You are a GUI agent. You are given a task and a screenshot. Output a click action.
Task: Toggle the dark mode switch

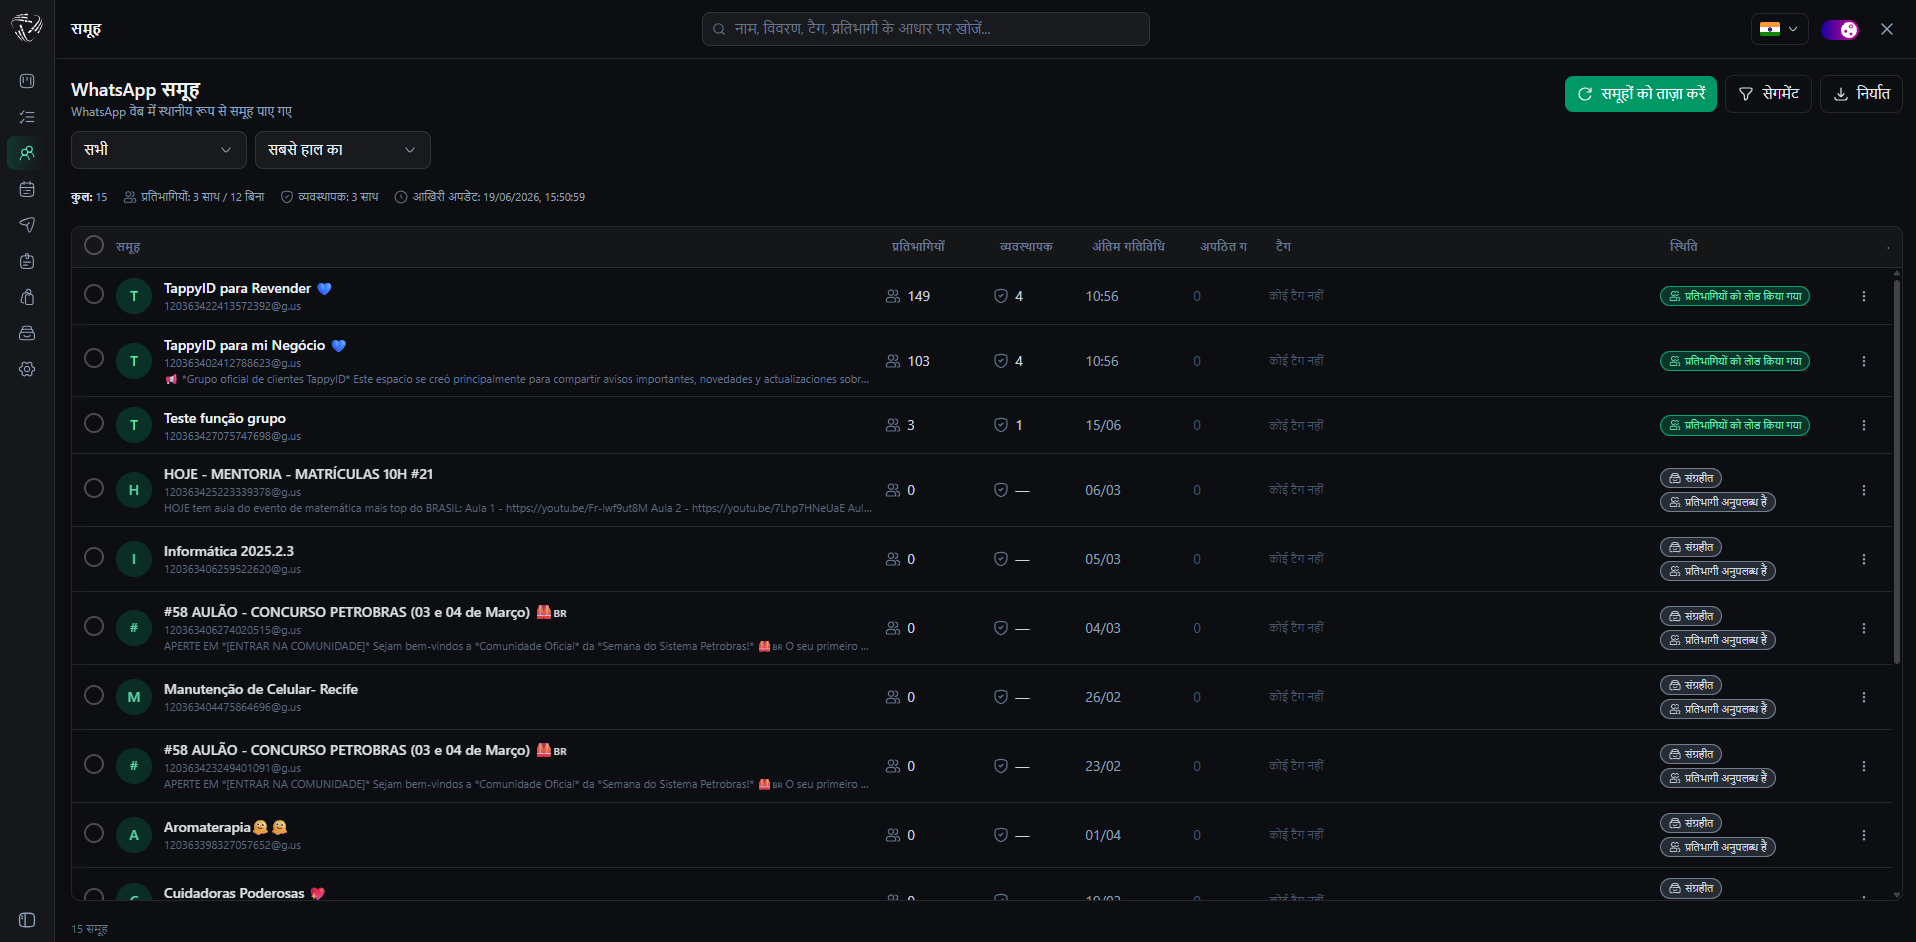[1840, 29]
